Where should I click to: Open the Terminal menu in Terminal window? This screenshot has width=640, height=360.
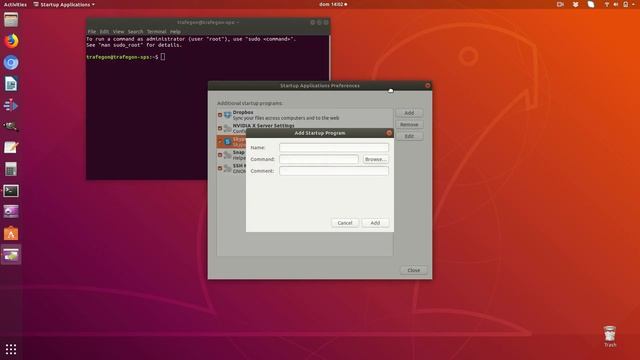(156, 31)
